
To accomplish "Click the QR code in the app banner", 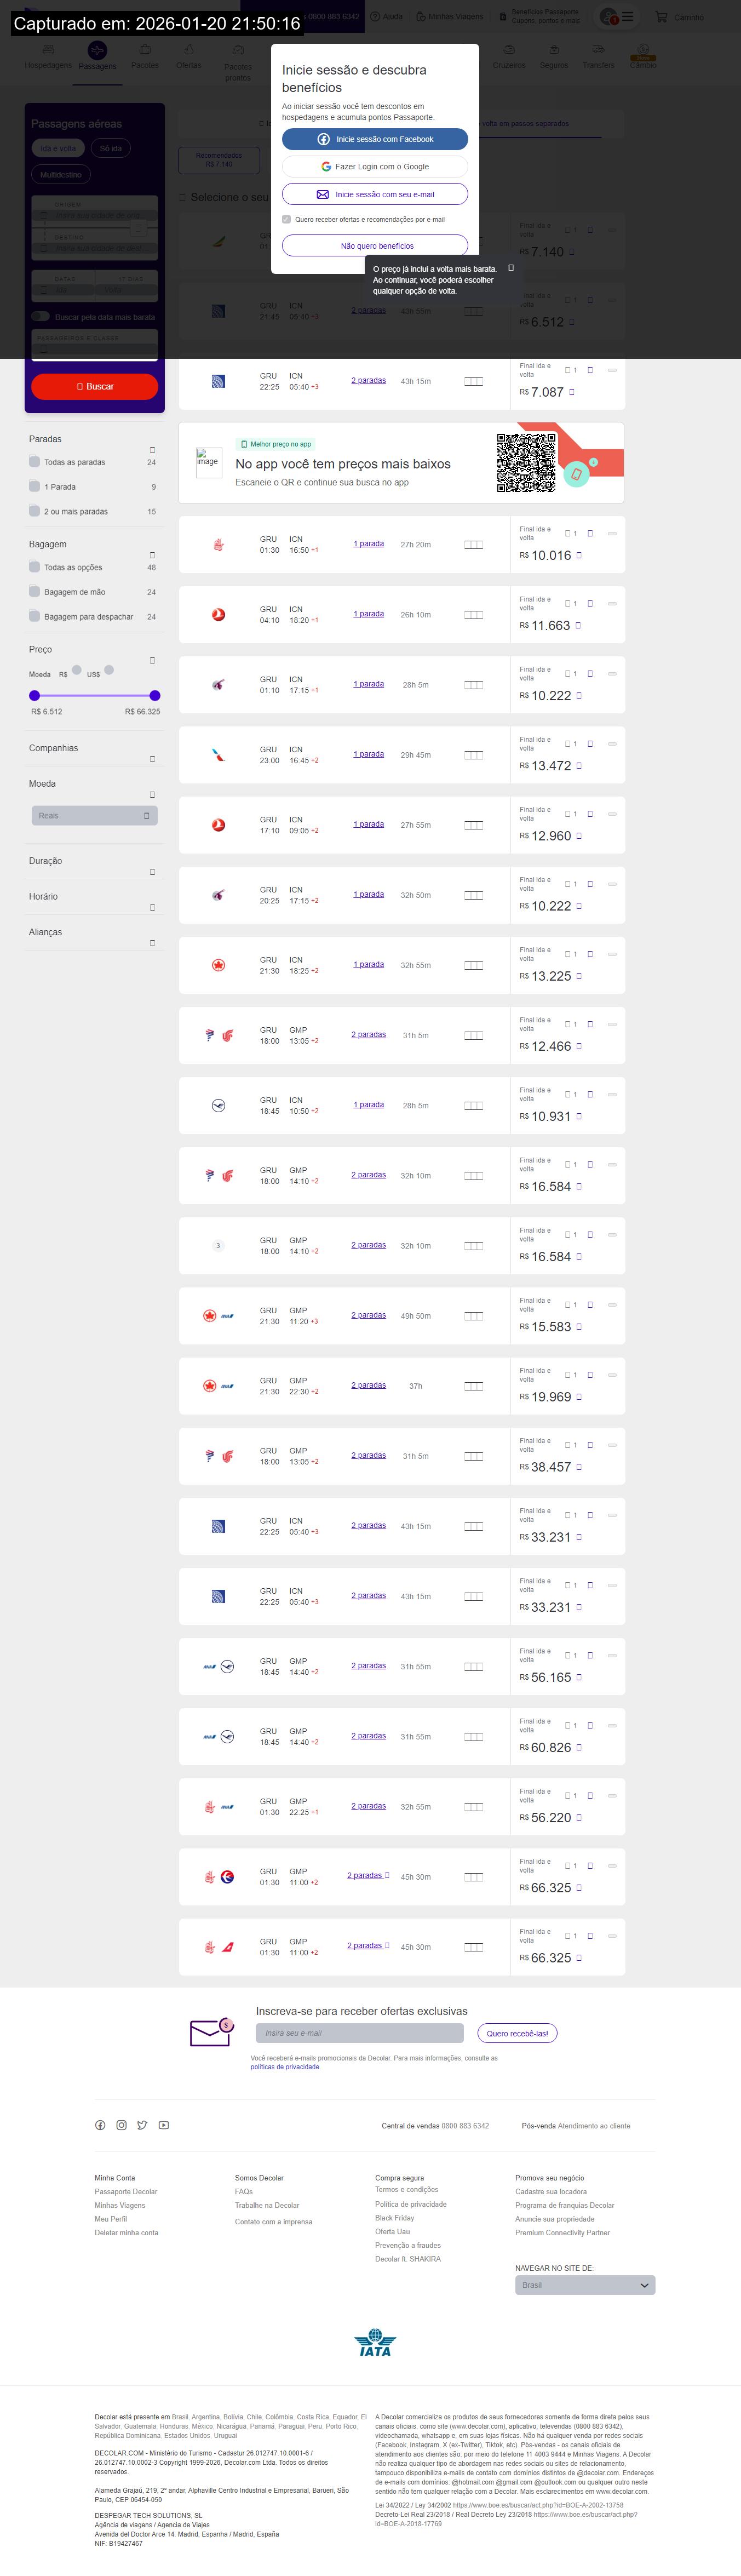I will pyautogui.click(x=526, y=462).
